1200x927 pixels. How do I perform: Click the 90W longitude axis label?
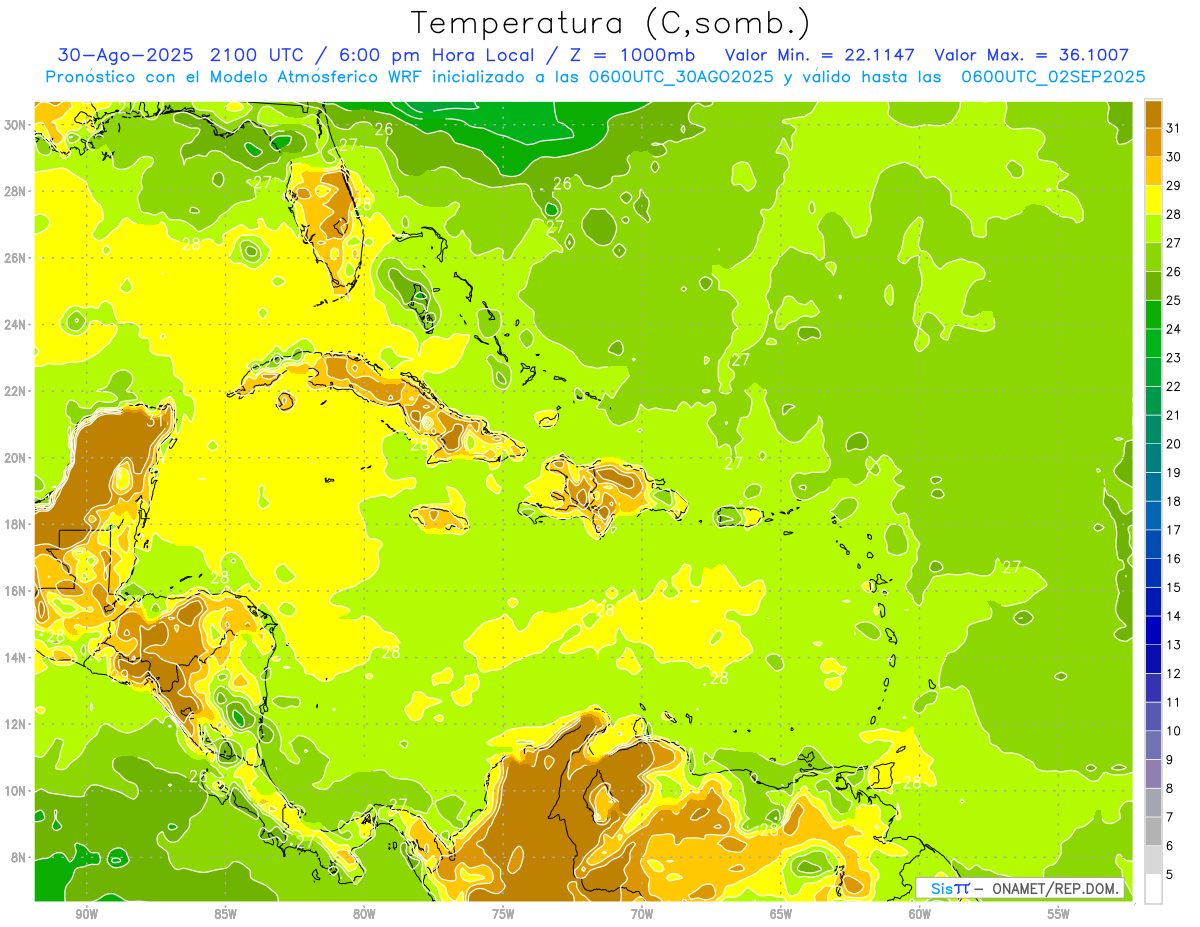click(x=86, y=914)
